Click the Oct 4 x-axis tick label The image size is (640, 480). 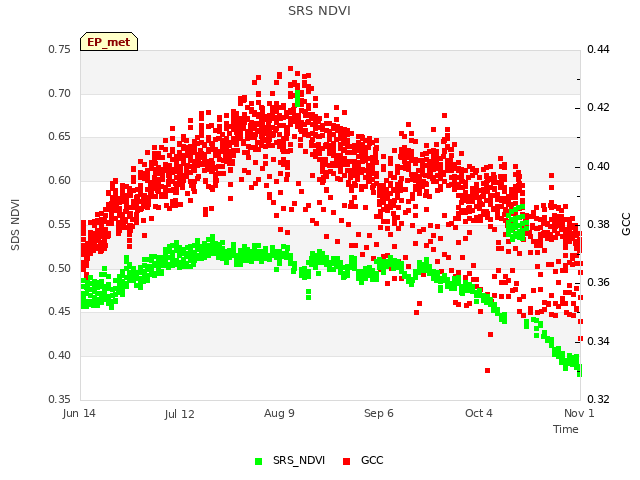click(479, 413)
